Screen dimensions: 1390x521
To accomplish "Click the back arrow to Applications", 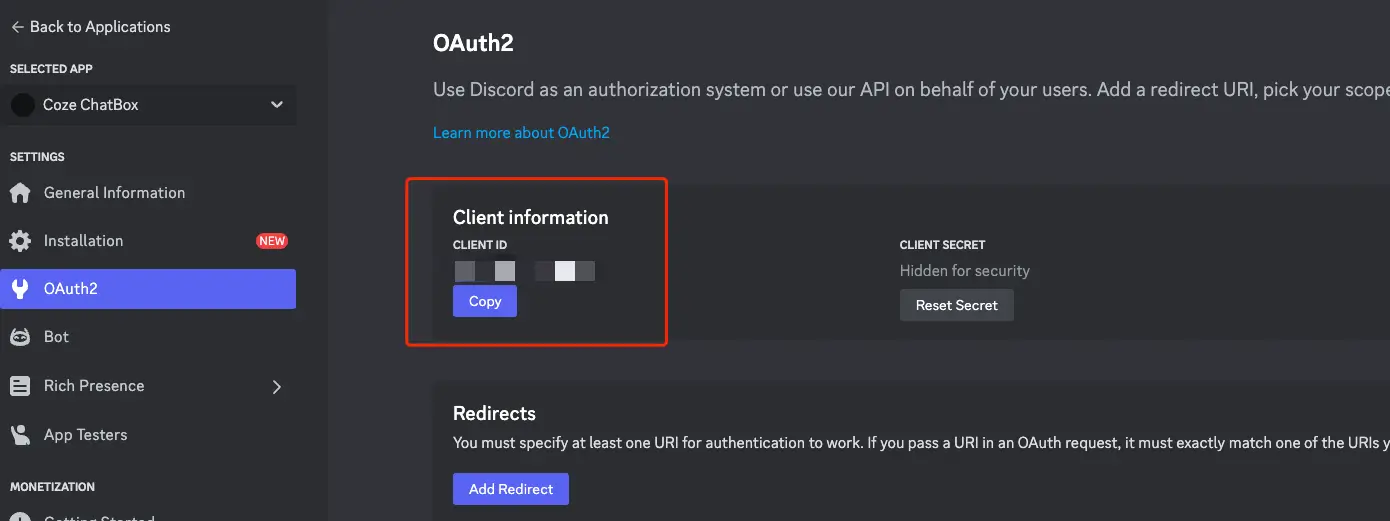I will click(17, 27).
